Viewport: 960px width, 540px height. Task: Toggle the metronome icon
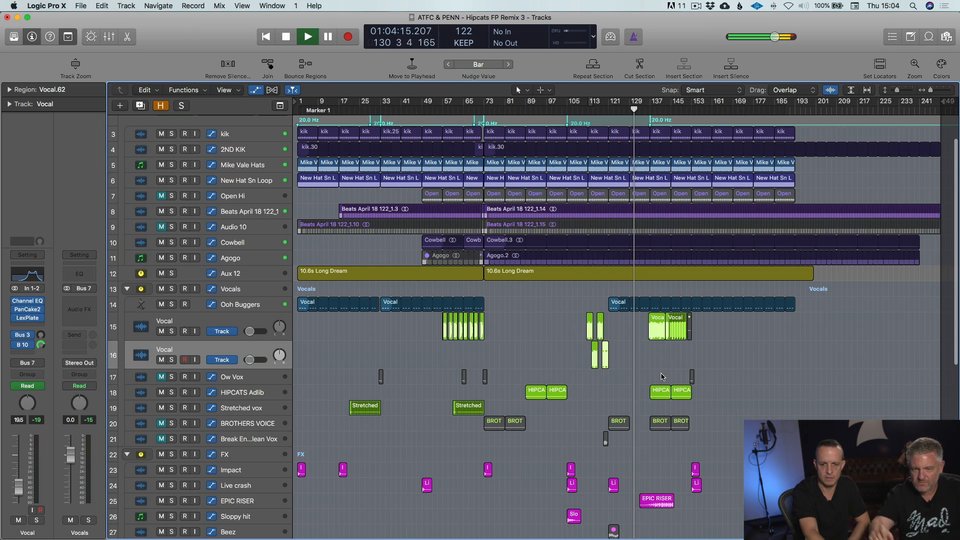(634, 37)
